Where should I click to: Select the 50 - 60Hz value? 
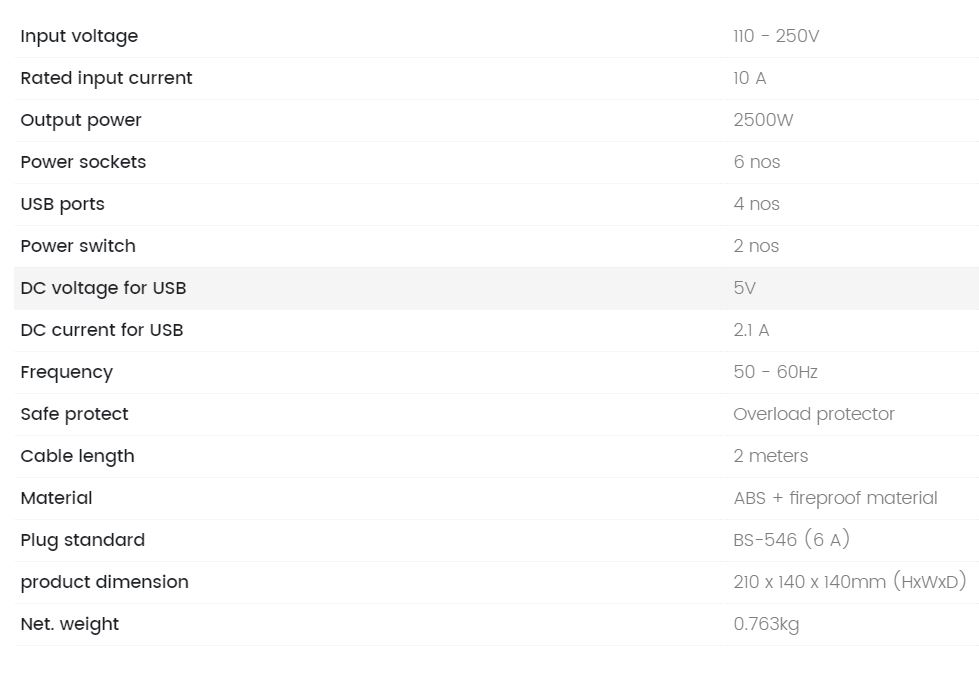pyautogui.click(x=775, y=372)
